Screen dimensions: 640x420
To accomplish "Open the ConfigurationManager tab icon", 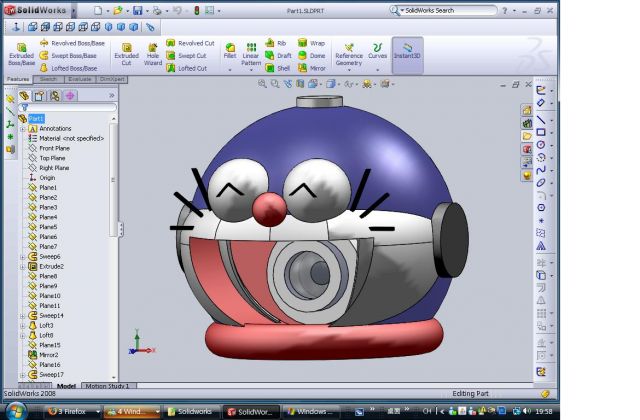I will tap(55, 96).
